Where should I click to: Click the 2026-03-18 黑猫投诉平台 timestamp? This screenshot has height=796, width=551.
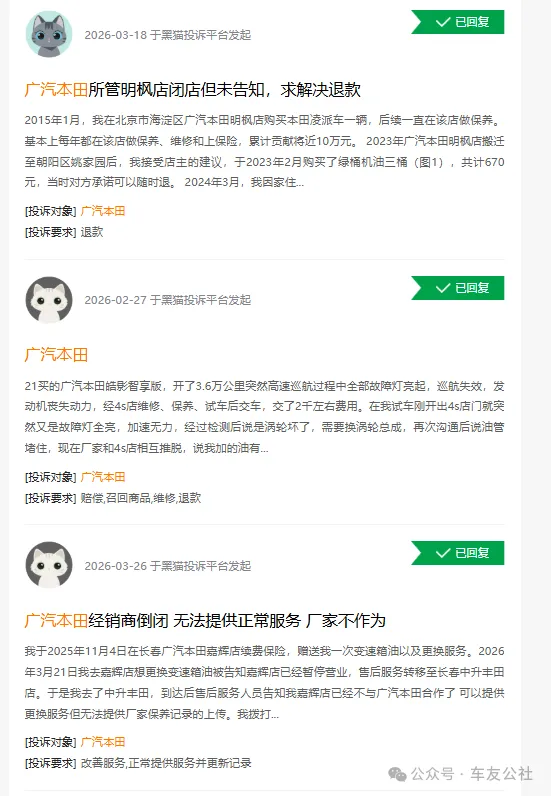click(x=168, y=35)
